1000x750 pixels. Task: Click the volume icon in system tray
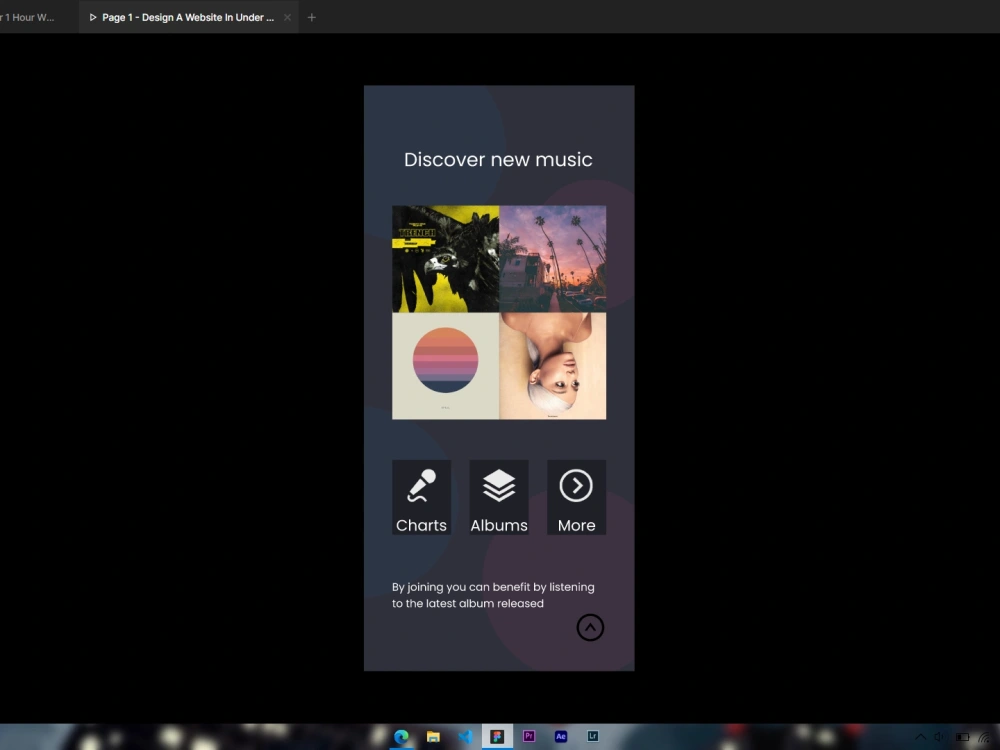coord(939,737)
